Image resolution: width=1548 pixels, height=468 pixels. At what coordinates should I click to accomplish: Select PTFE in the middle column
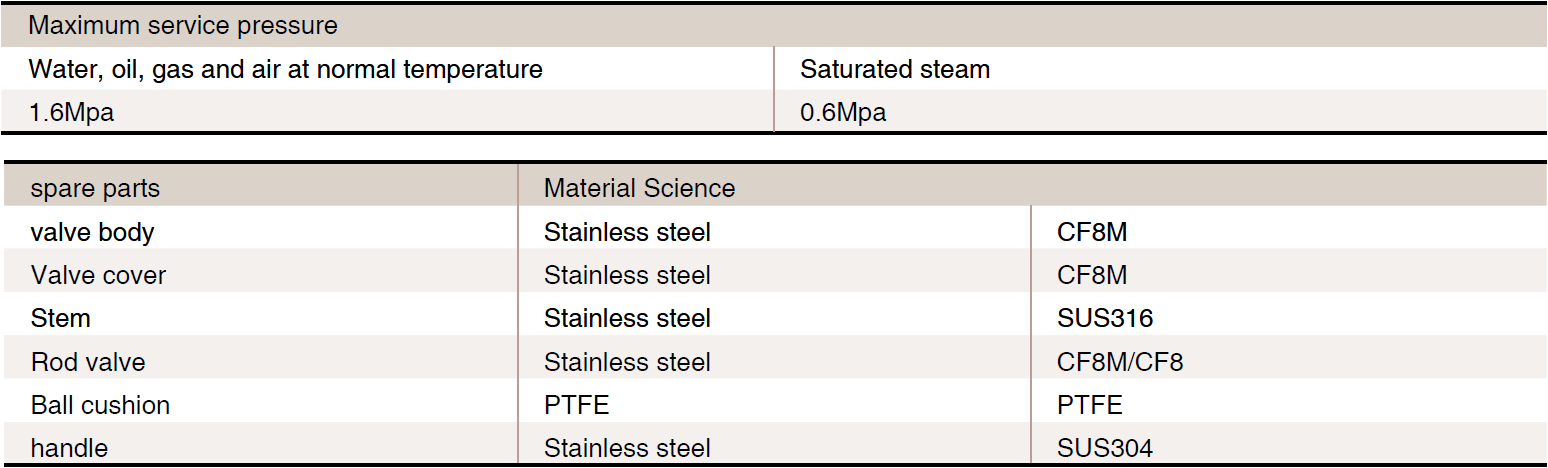[577, 404]
